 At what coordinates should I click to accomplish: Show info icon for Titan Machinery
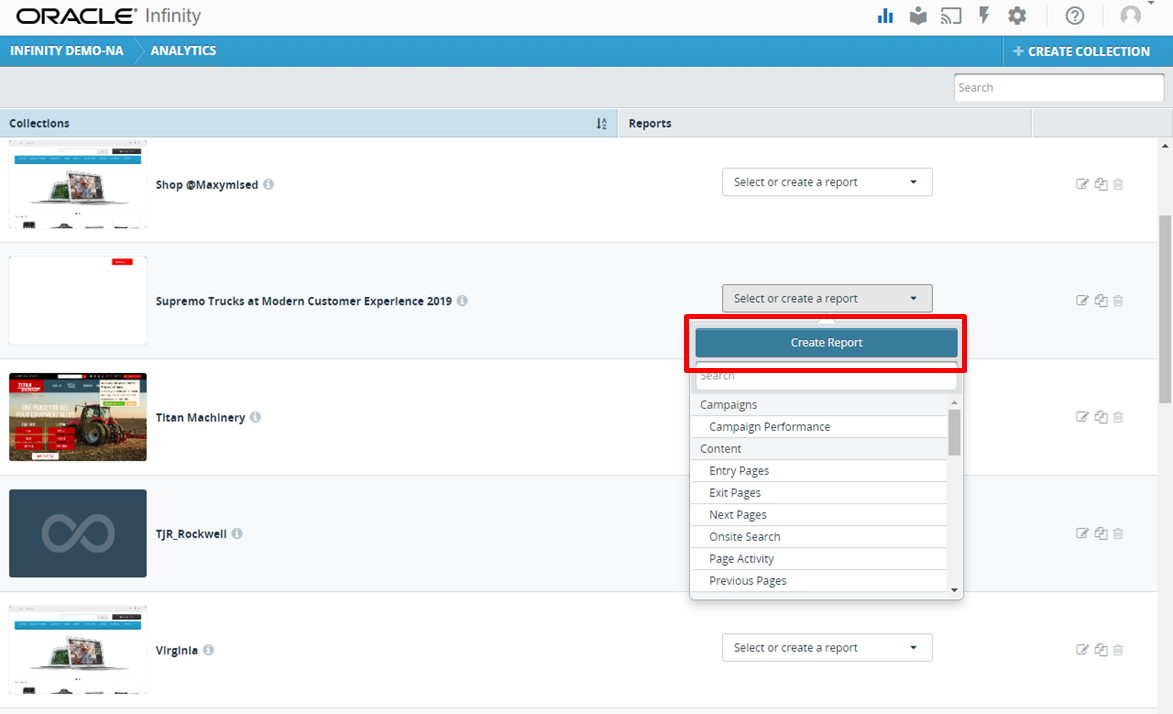click(x=255, y=417)
